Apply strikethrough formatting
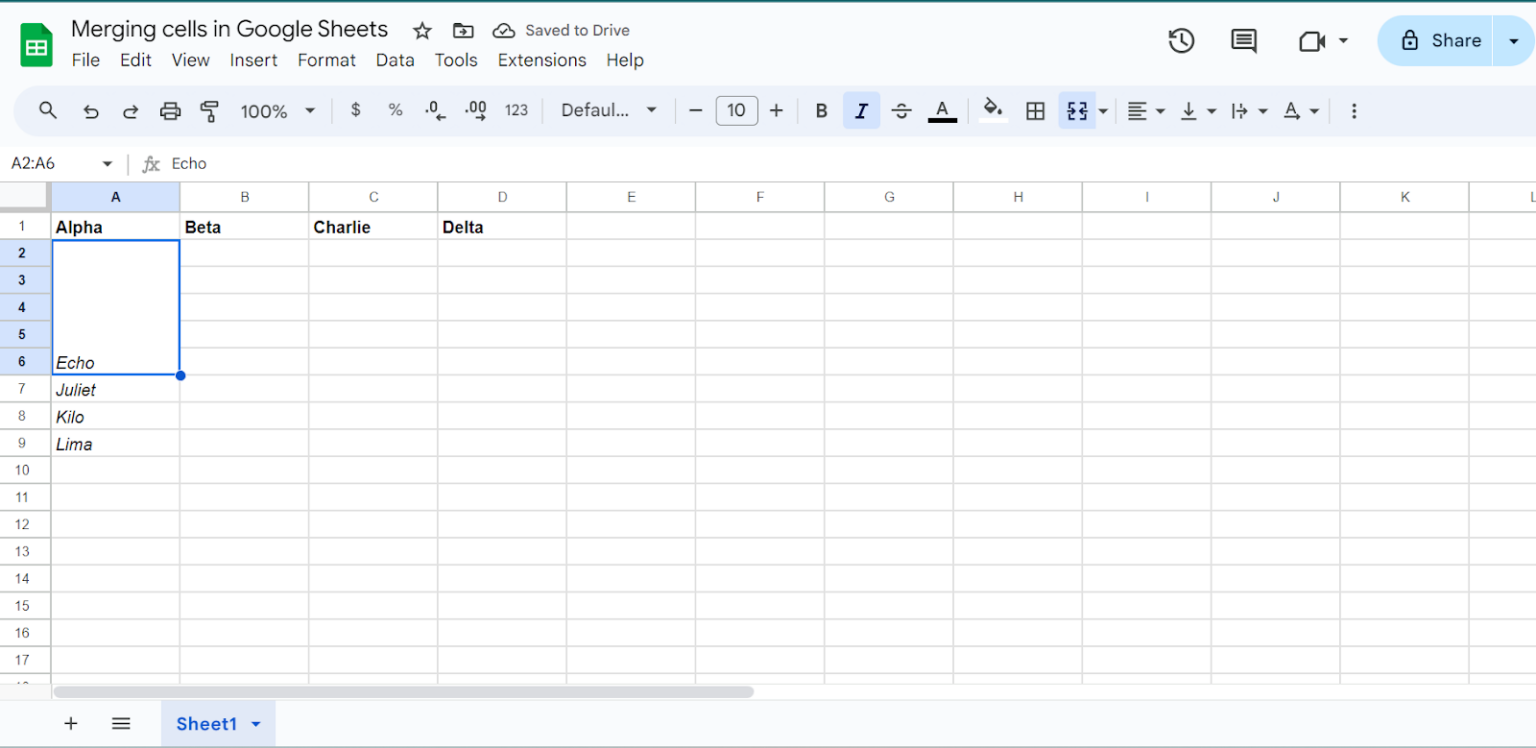This screenshot has height=748, width=1536. pyautogui.click(x=901, y=110)
